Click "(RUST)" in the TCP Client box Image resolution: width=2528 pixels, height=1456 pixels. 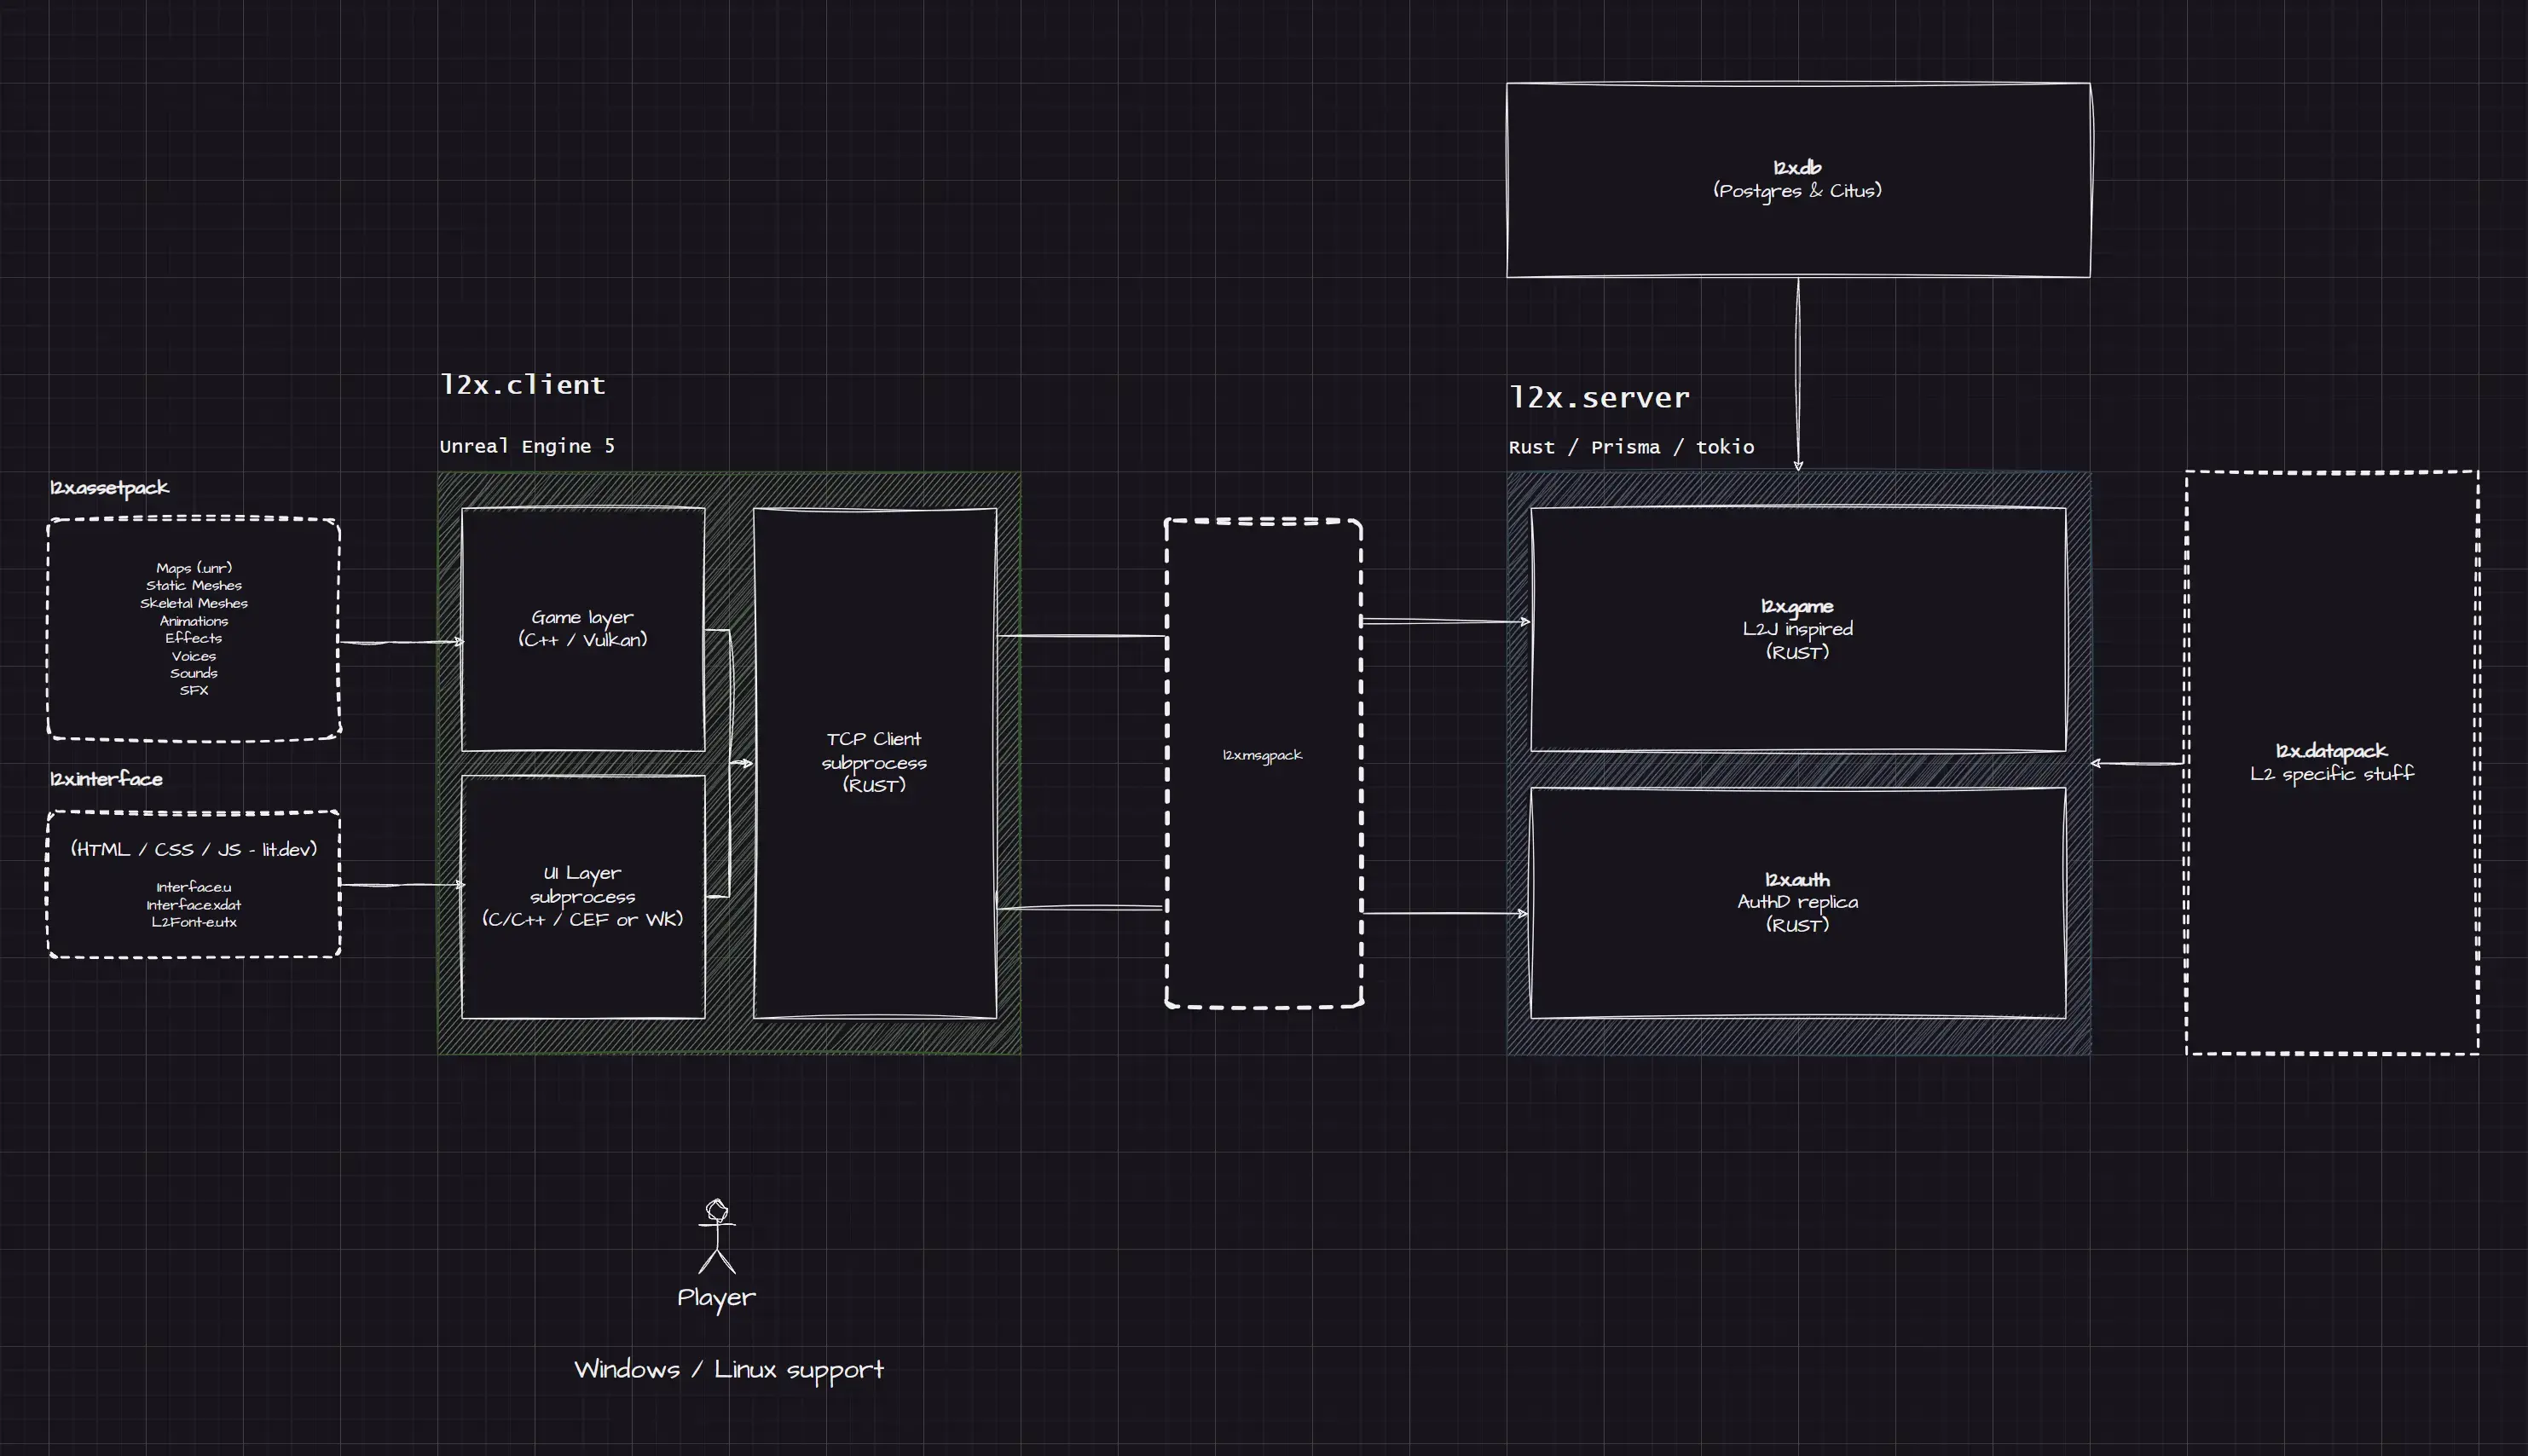[874, 785]
